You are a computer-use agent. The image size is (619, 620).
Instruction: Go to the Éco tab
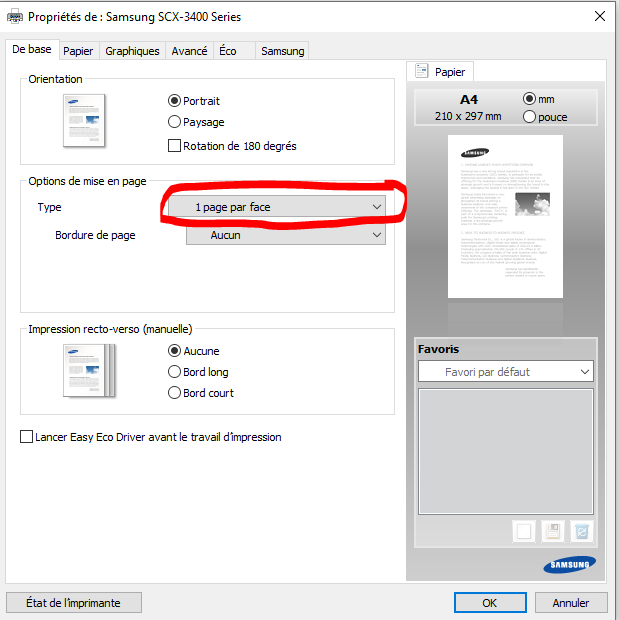234,51
